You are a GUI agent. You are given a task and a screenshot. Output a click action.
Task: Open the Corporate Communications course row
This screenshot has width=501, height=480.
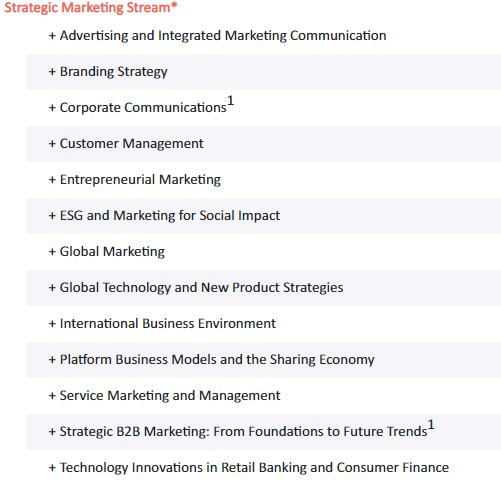tap(263, 108)
